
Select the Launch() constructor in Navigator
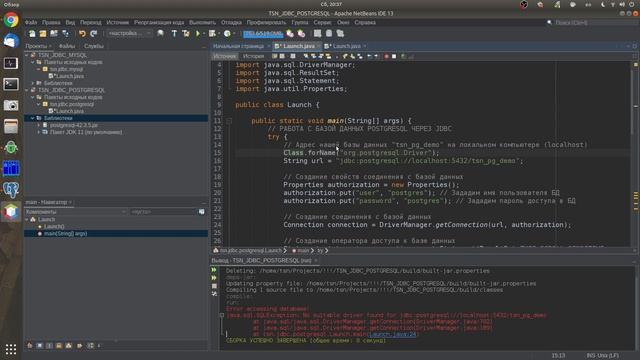(54, 227)
